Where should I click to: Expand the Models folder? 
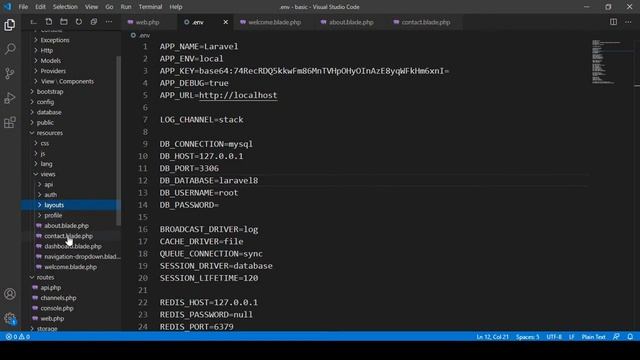click(51, 60)
